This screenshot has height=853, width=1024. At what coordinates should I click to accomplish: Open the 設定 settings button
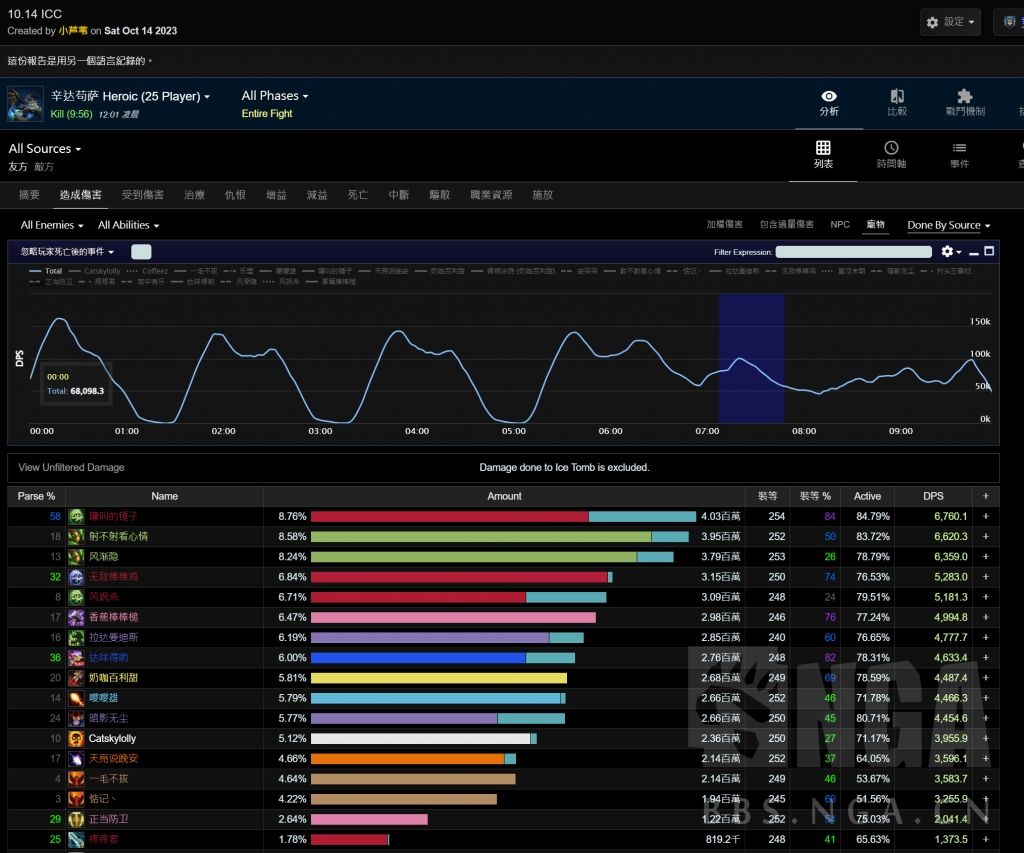click(951, 22)
